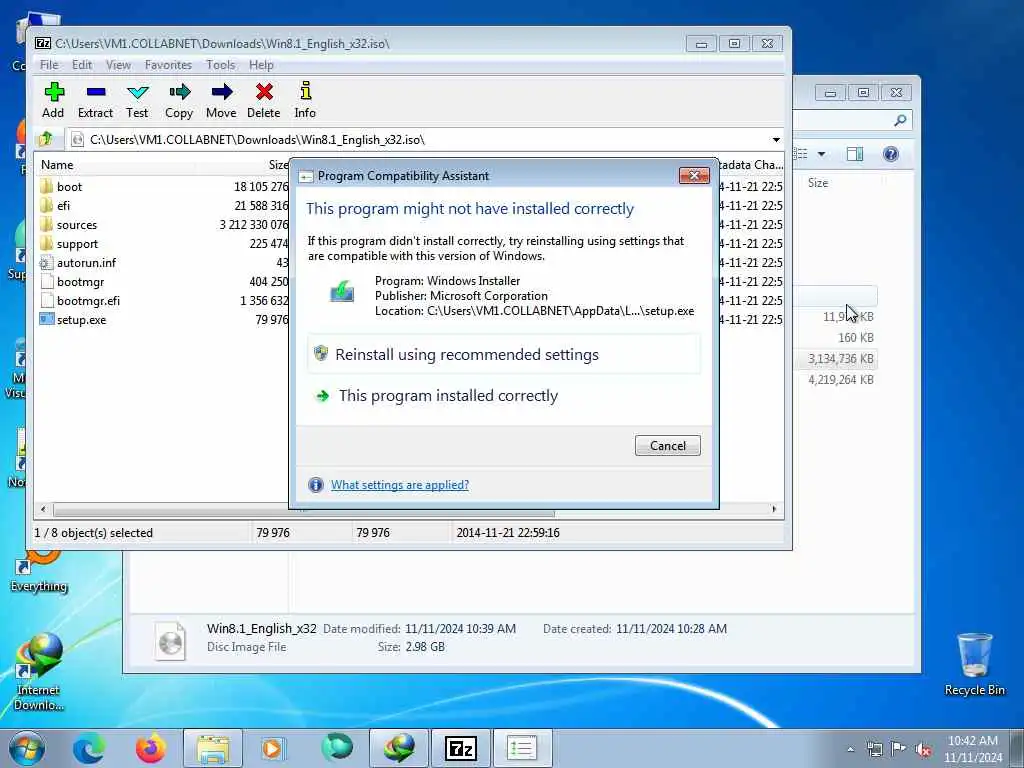Choose This program installed correctly
Viewport: 1024px width, 768px height.
pyautogui.click(x=504, y=396)
